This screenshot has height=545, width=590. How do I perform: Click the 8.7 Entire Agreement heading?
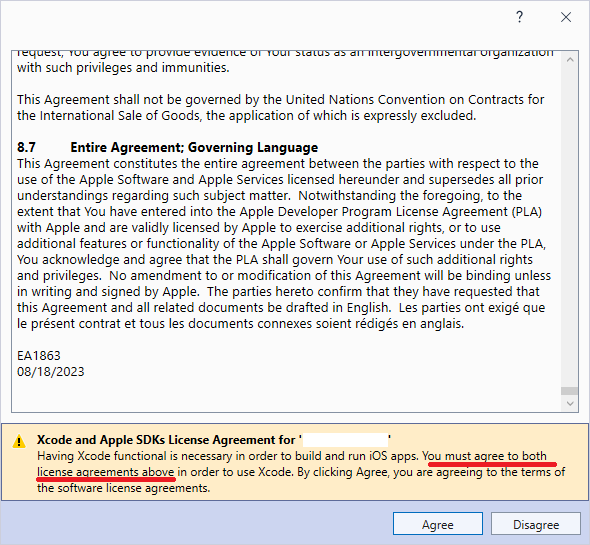coord(167,147)
